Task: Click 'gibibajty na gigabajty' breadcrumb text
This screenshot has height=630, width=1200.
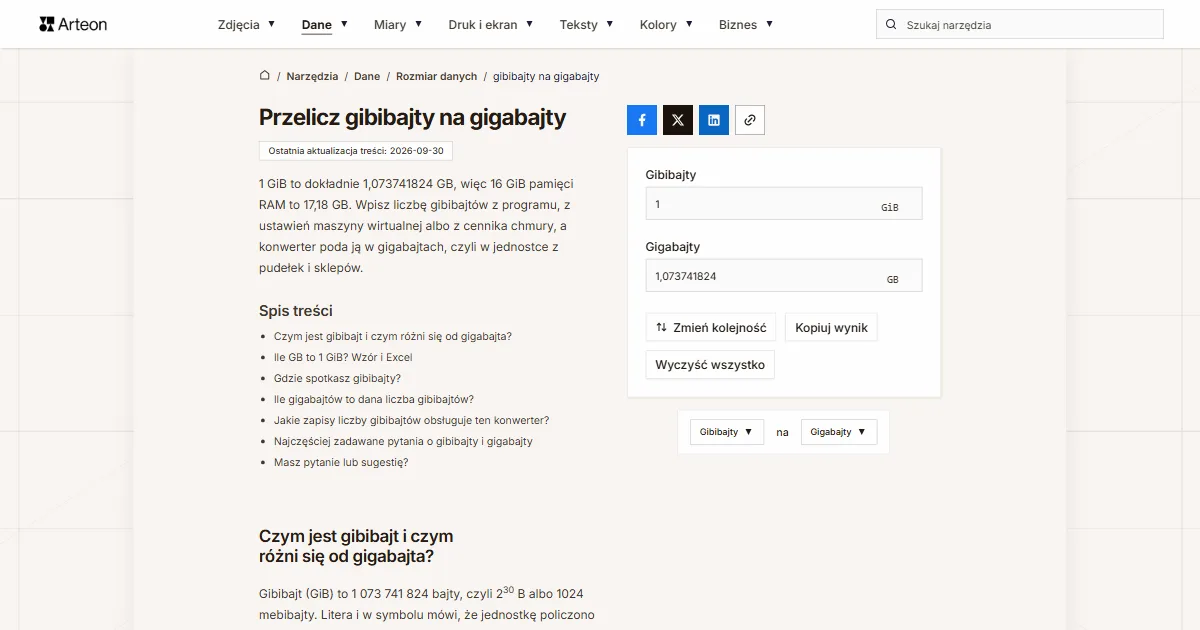Action: point(546,76)
